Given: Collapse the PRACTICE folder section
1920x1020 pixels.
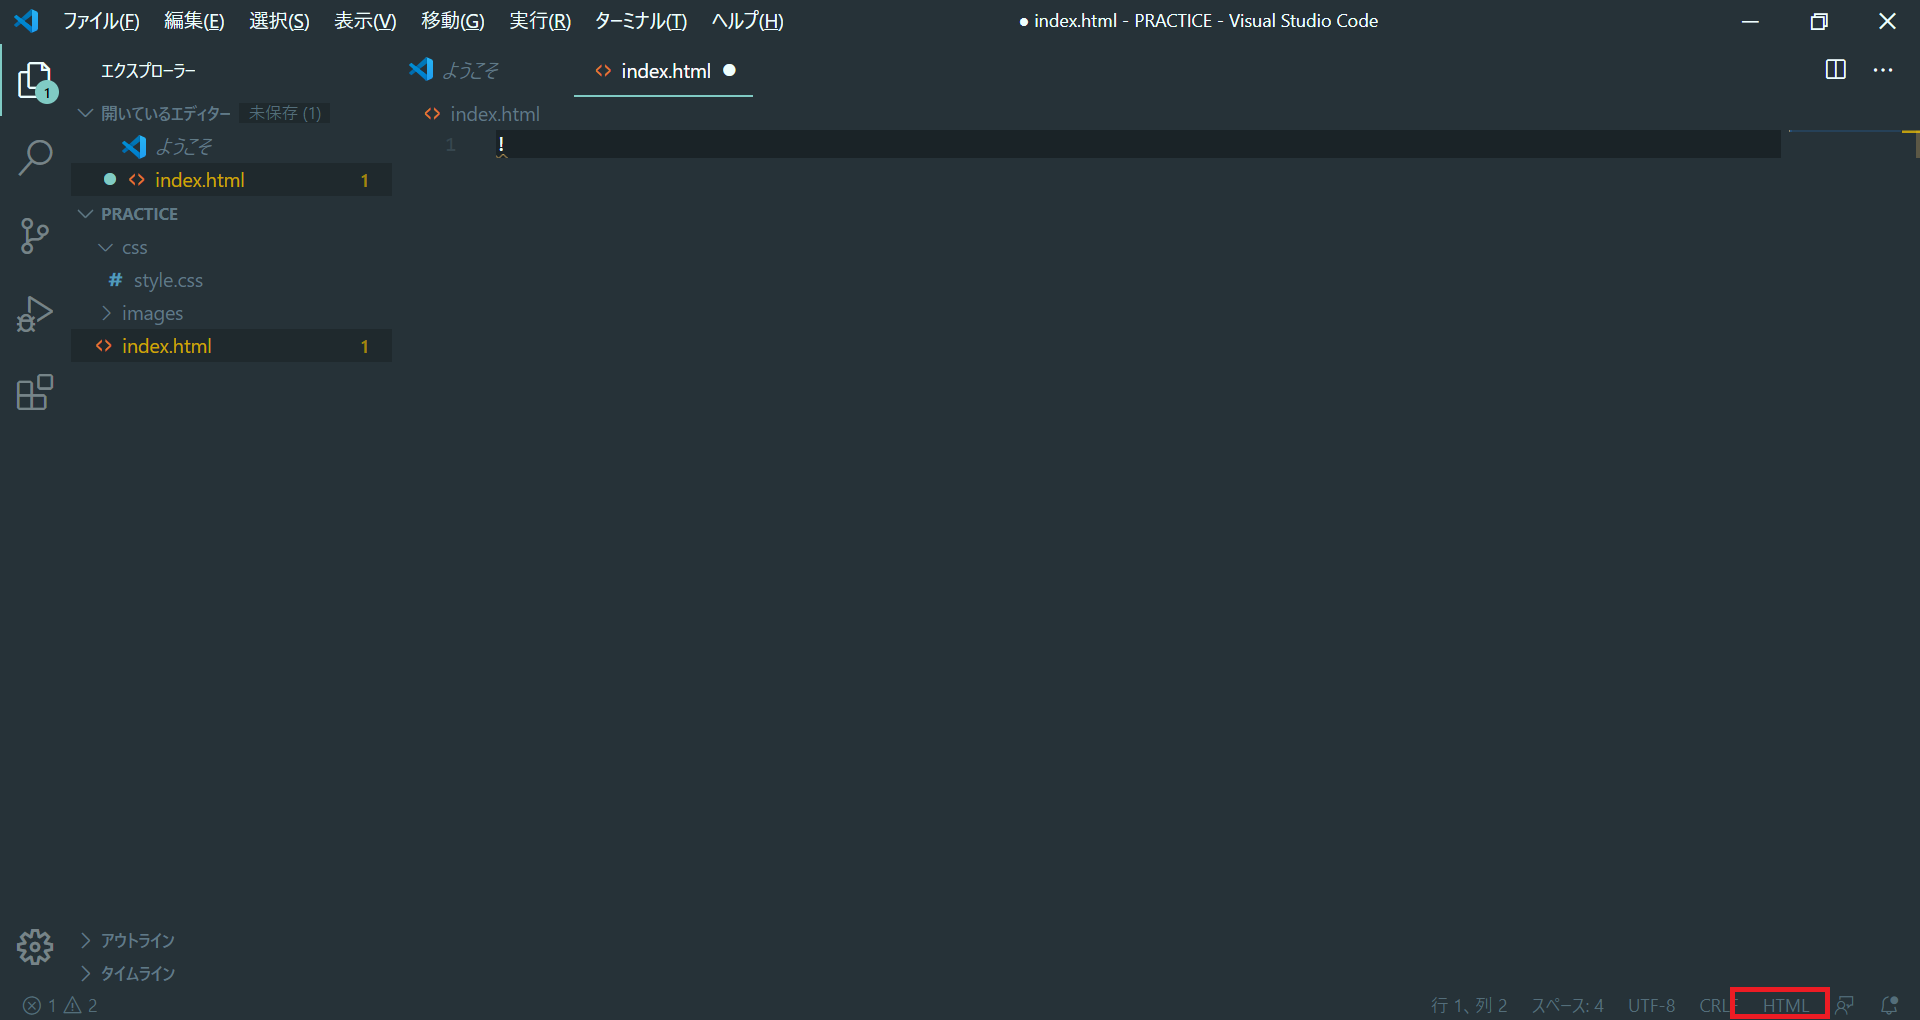Looking at the screenshot, I should (139, 214).
